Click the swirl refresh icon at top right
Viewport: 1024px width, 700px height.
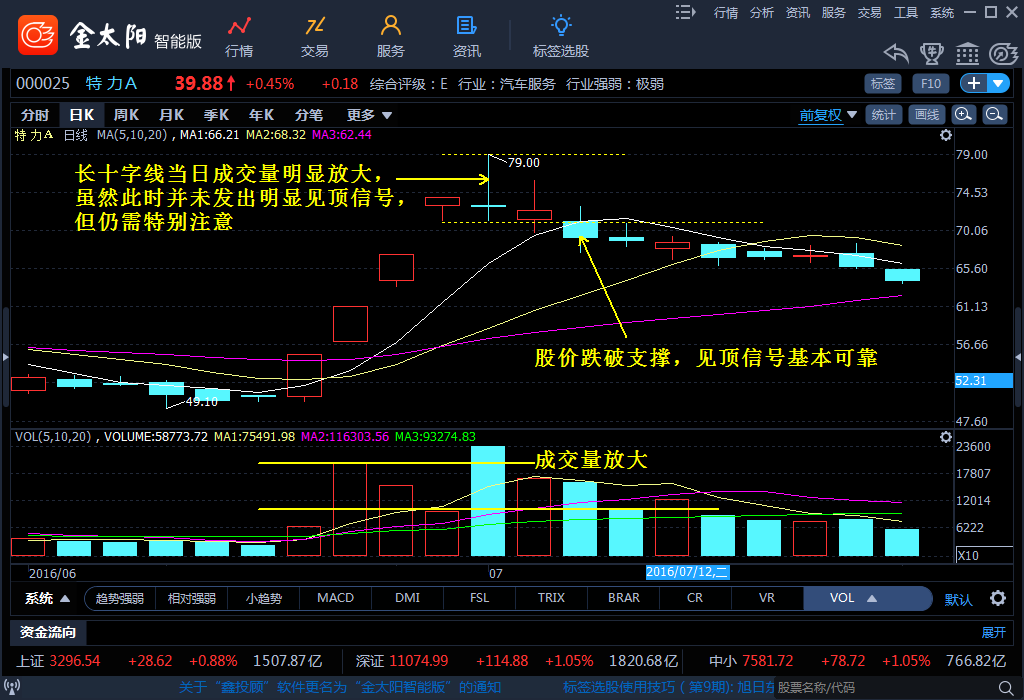pyautogui.click(x=1004, y=54)
